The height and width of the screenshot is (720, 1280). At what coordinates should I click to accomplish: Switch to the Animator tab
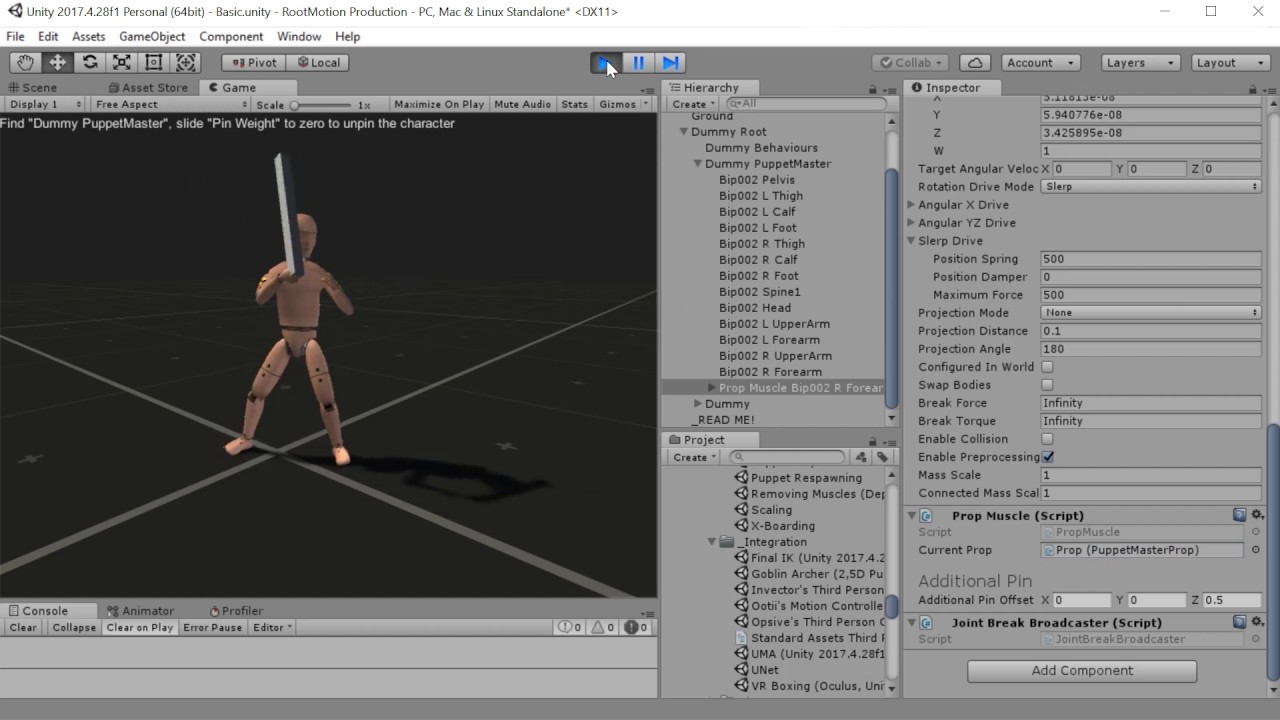[141, 611]
